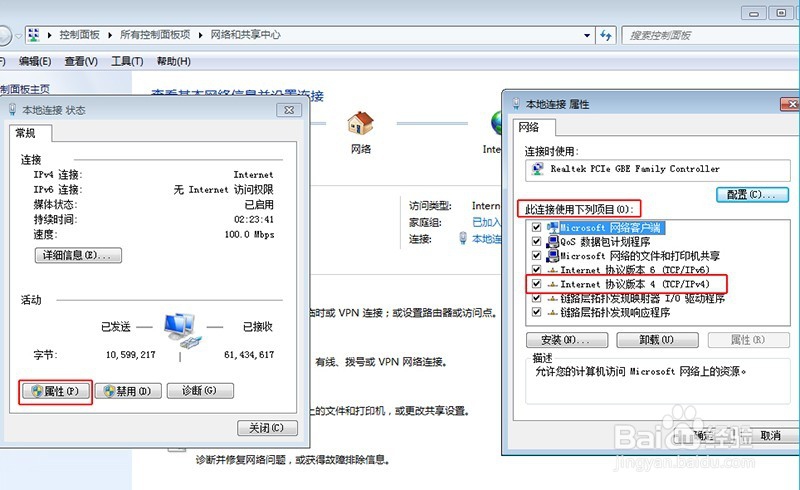
Task: Toggle the 链路层拓扑发现响应程序 checkbox
Action: 536,311
